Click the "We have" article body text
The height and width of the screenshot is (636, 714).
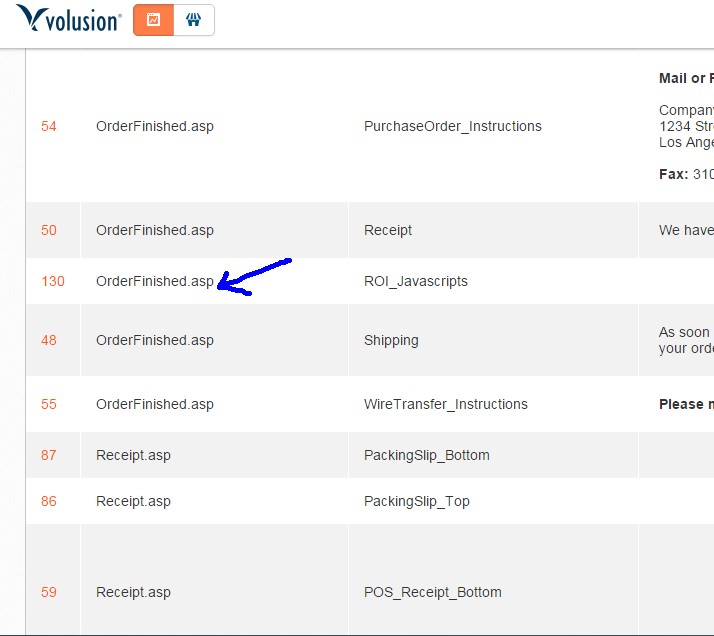(x=686, y=230)
